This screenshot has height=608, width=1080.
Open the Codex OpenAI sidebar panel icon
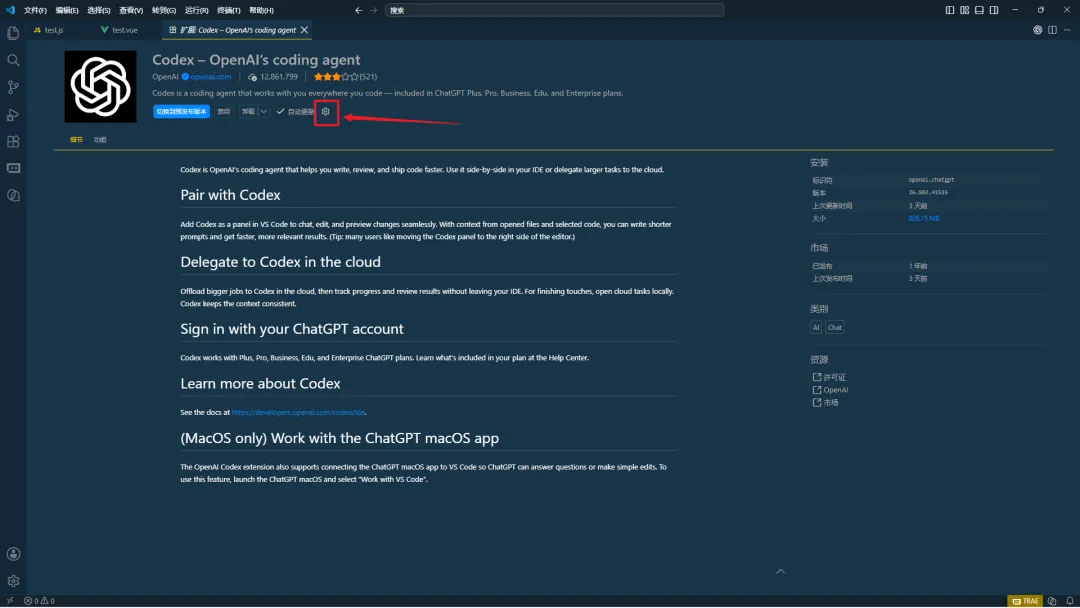[x=13, y=196]
